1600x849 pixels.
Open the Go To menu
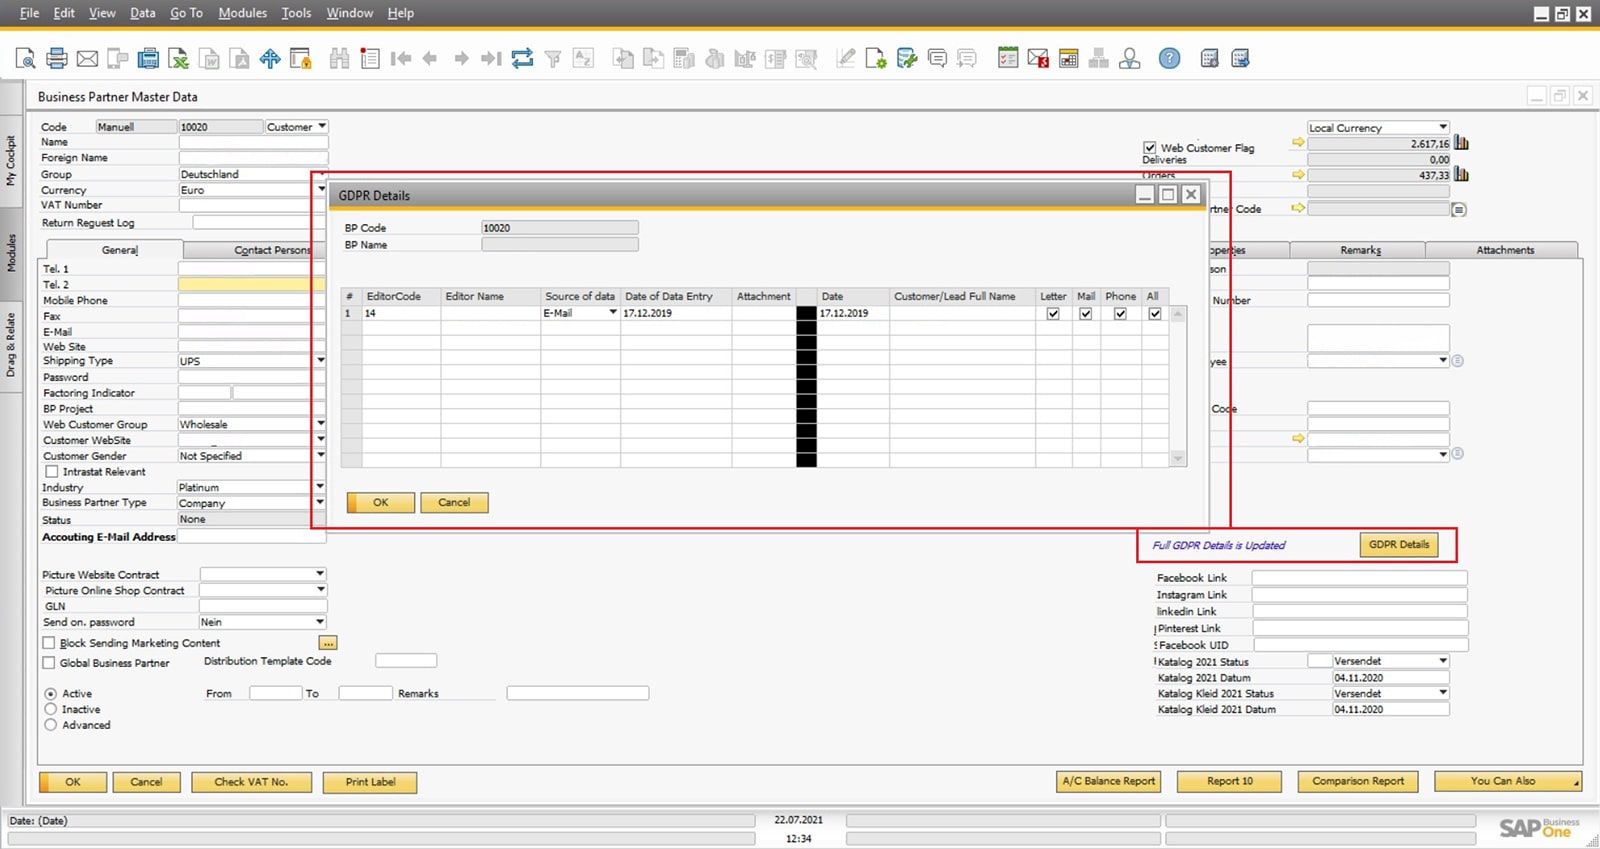coord(186,13)
